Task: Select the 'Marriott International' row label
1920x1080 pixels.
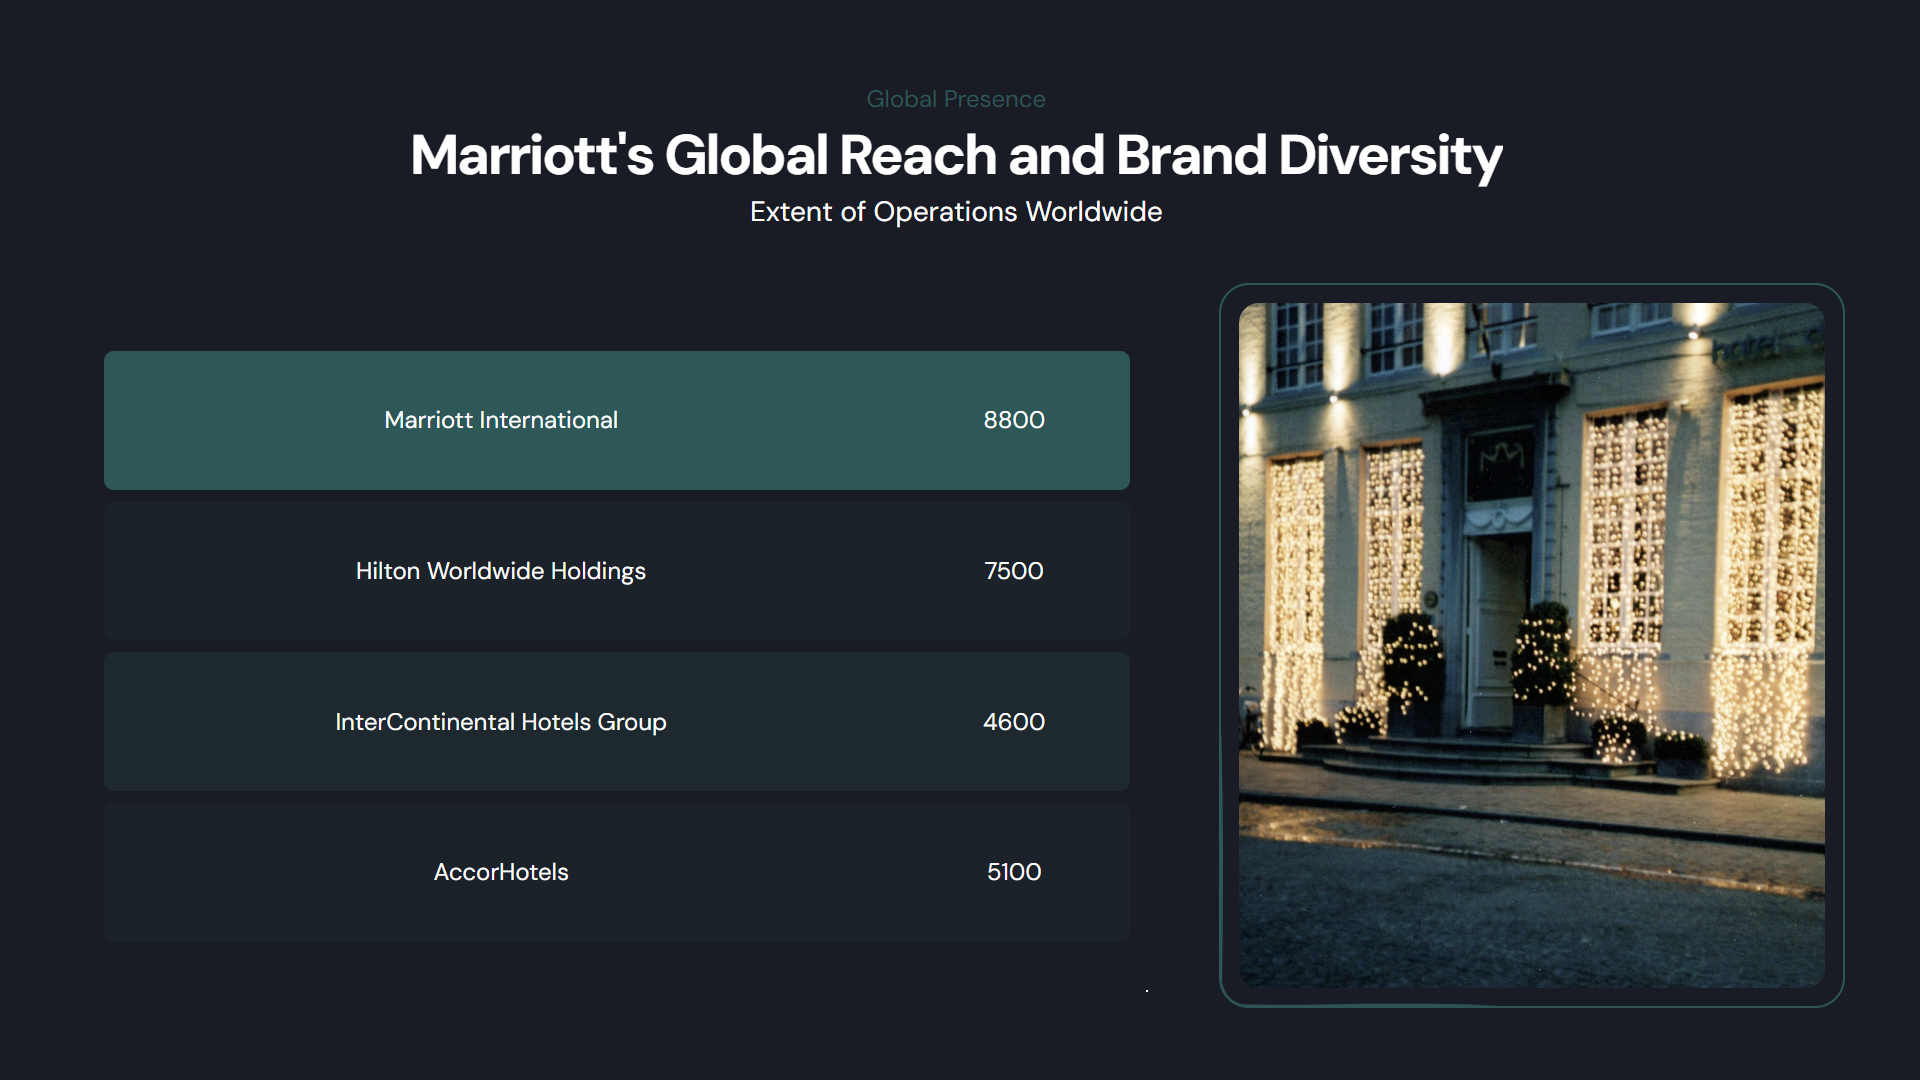Action: 500,420
